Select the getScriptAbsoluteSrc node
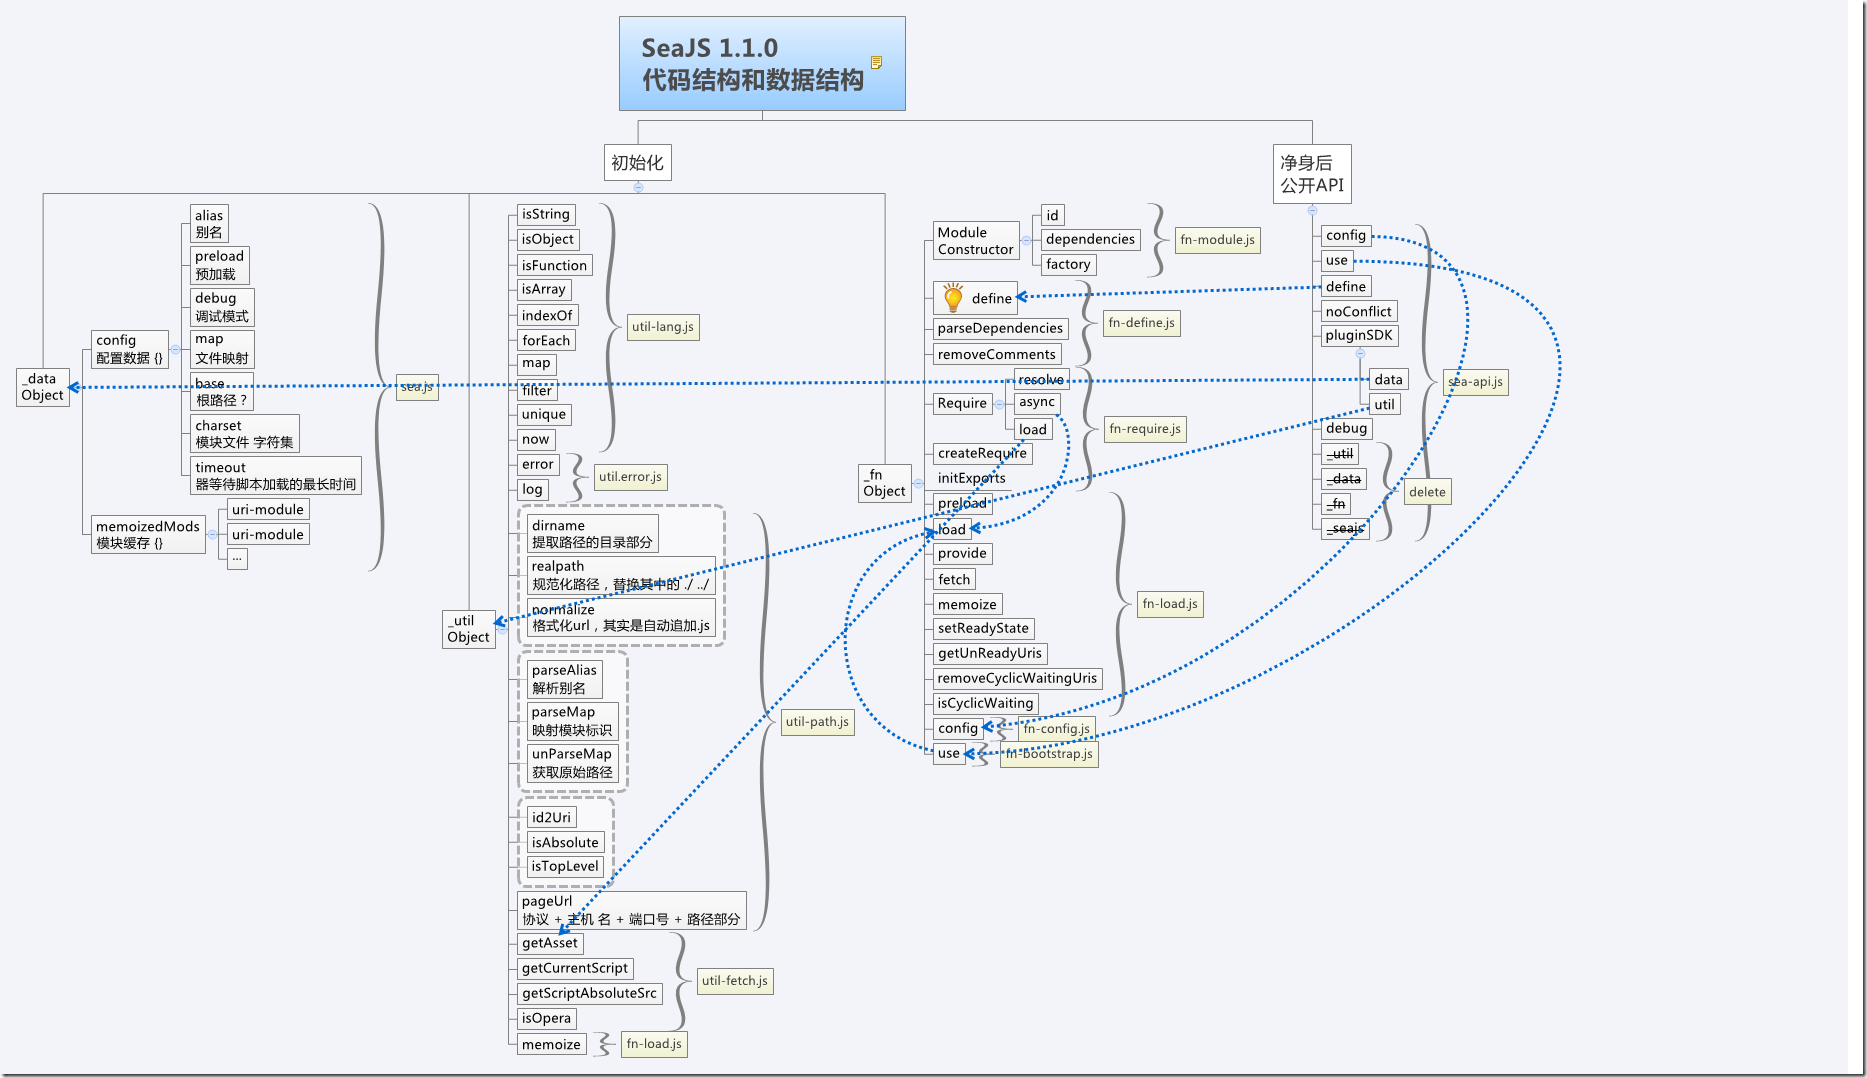This screenshot has height=1078, width=1867. pyautogui.click(x=589, y=993)
